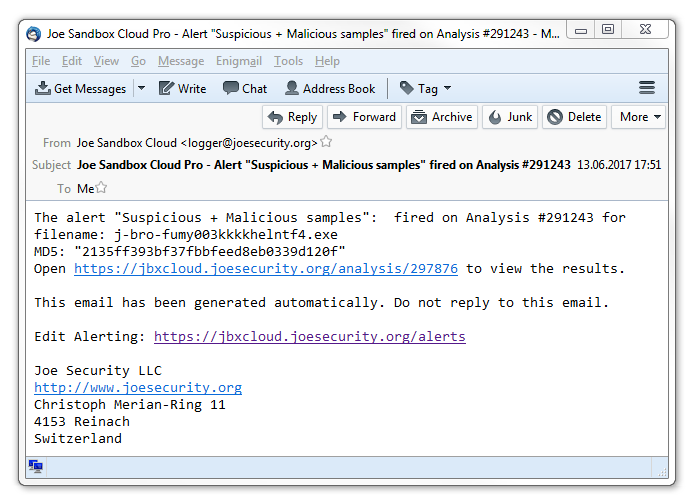Open the analysis/297876 results link
Screen dimensions: 692x501
[266, 268]
